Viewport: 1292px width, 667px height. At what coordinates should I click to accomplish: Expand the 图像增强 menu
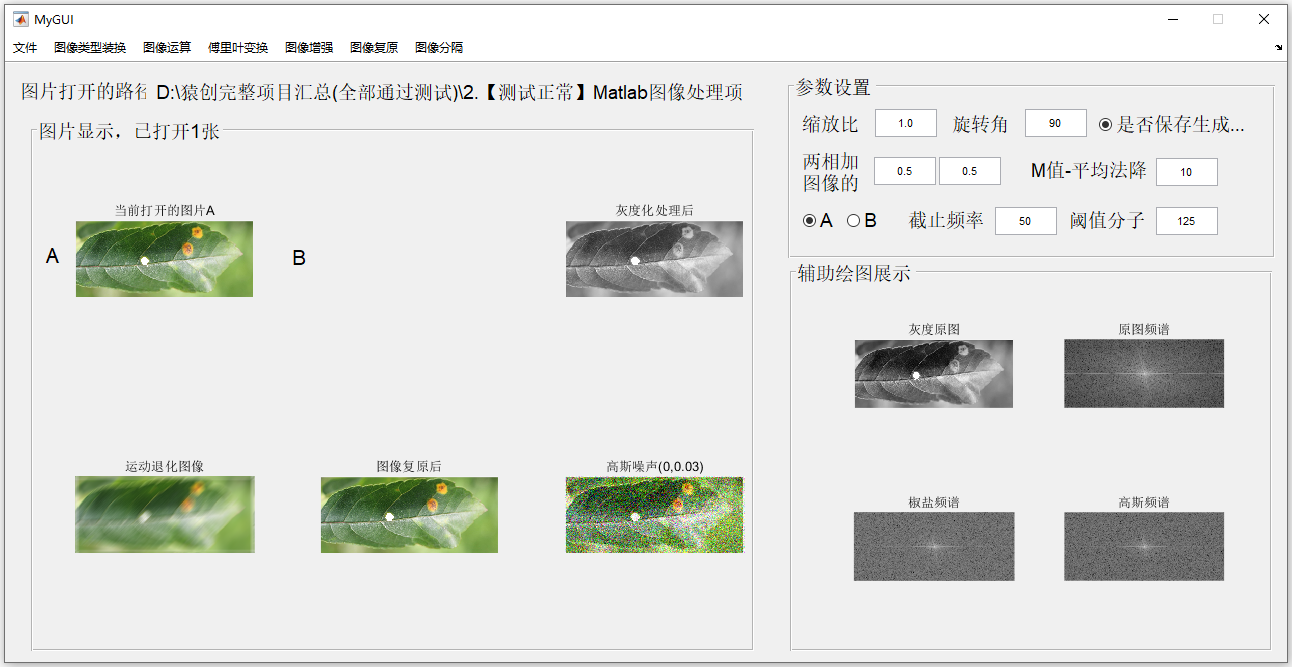tap(309, 47)
